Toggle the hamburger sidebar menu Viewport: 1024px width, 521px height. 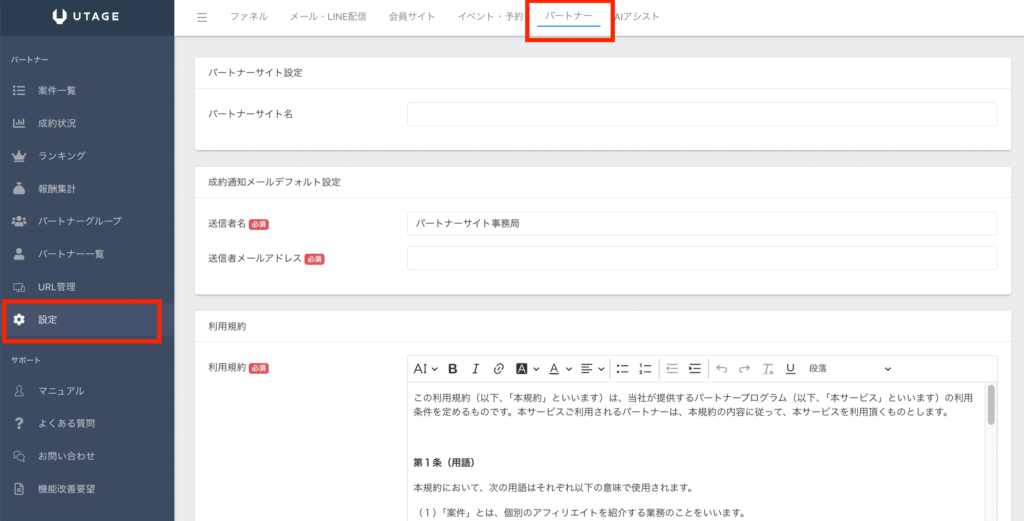(x=202, y=18)
